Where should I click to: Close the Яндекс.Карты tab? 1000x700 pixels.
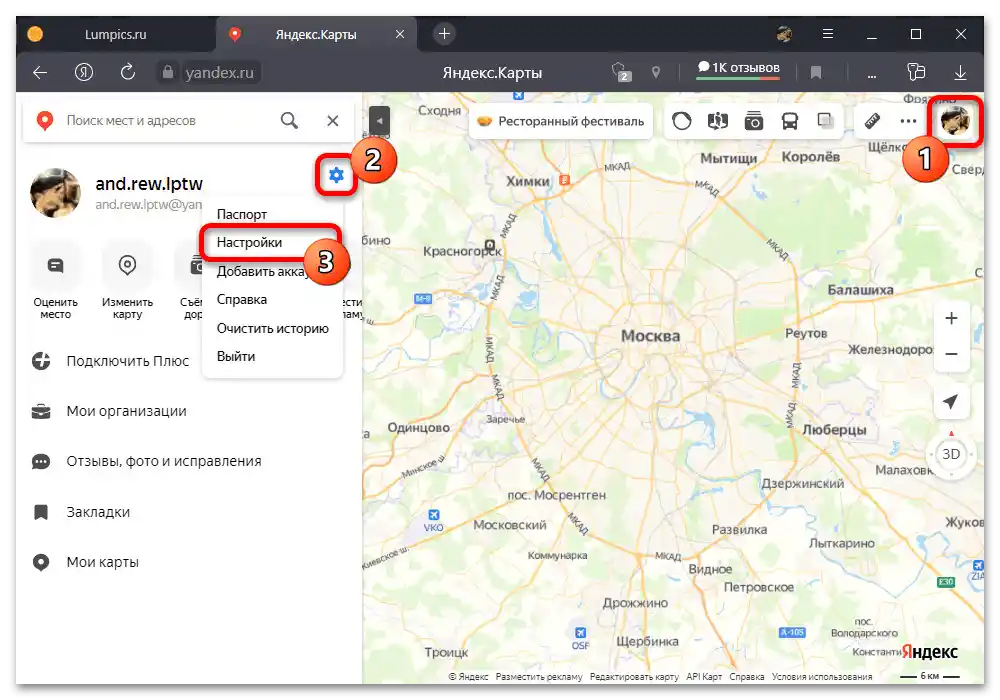(x=400, y=34)
